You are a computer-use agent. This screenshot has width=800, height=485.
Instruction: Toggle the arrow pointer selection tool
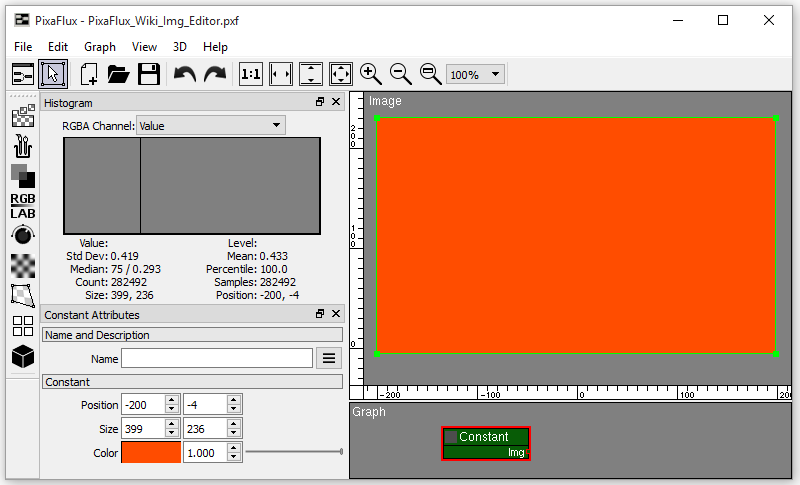tap(53, 74)
